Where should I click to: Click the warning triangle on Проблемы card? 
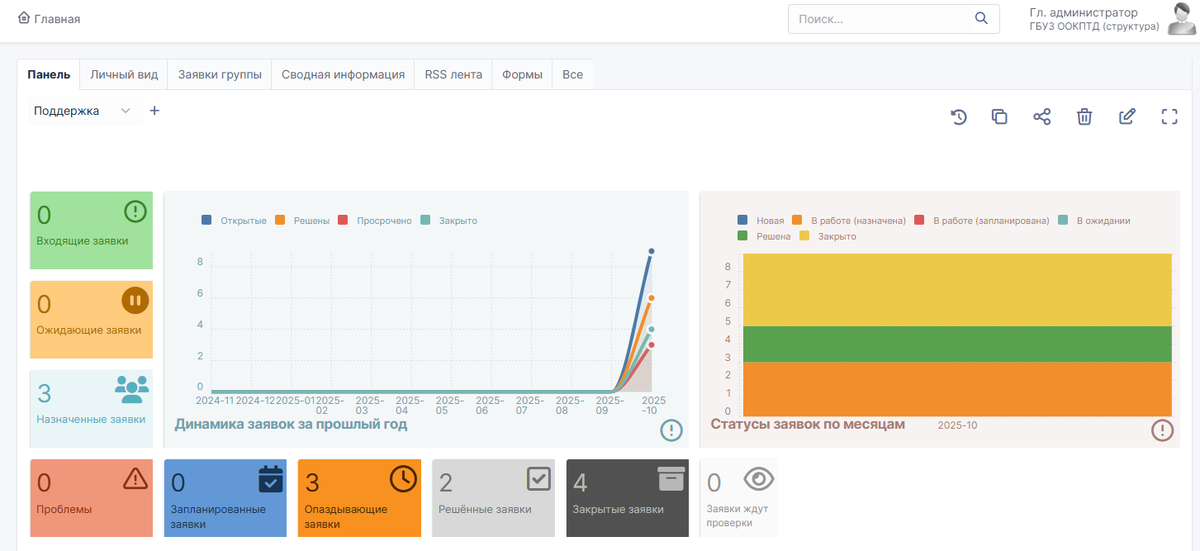(x=135, y=479)
